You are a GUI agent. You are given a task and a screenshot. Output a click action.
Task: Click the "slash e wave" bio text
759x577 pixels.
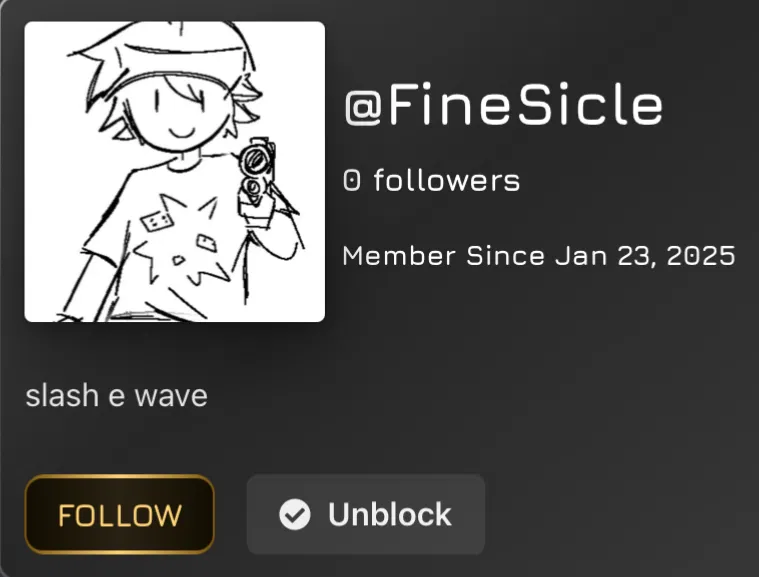pos(116,396)
